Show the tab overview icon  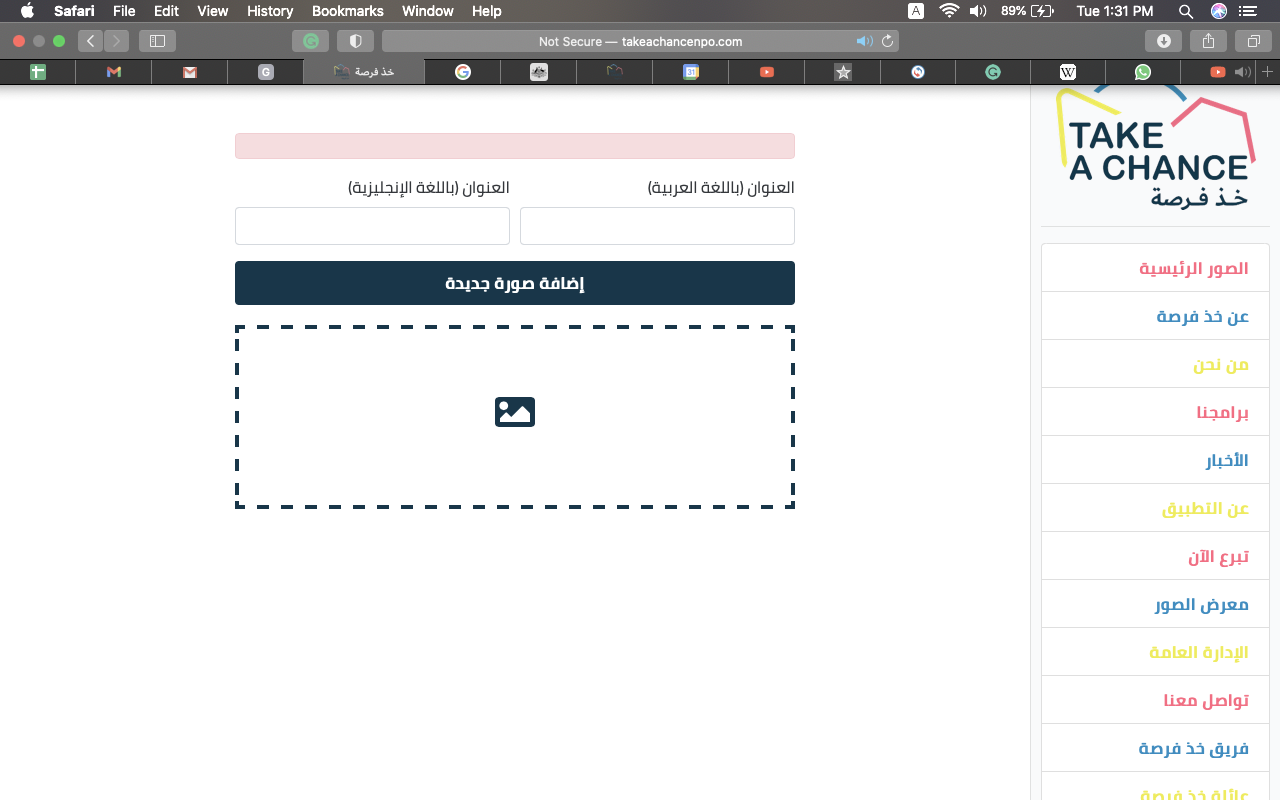pos(1253,41)
